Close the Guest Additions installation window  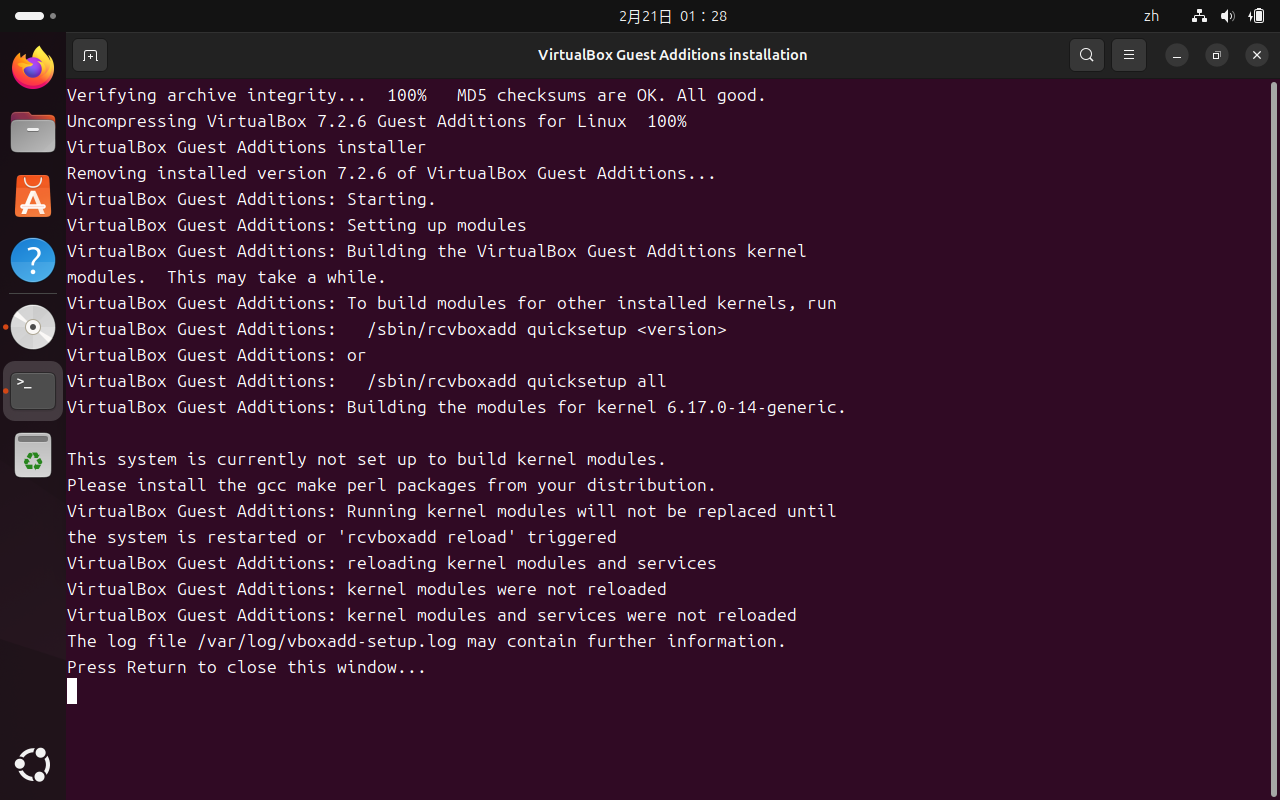coord(1257,55)
